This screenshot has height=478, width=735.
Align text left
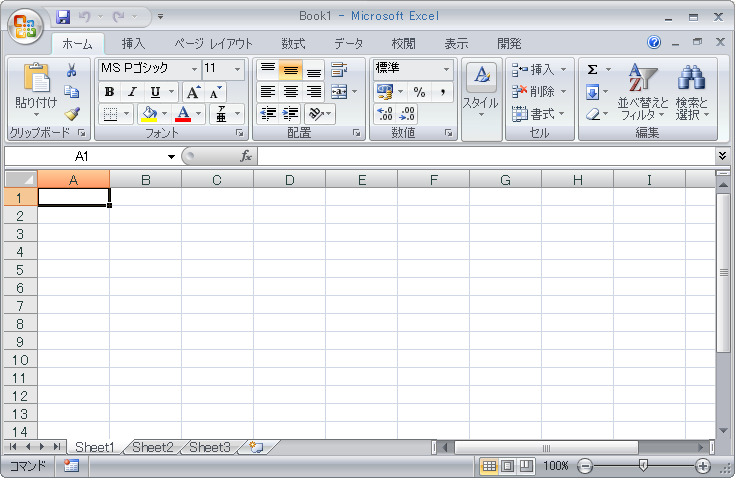click(x=268, y=92)
